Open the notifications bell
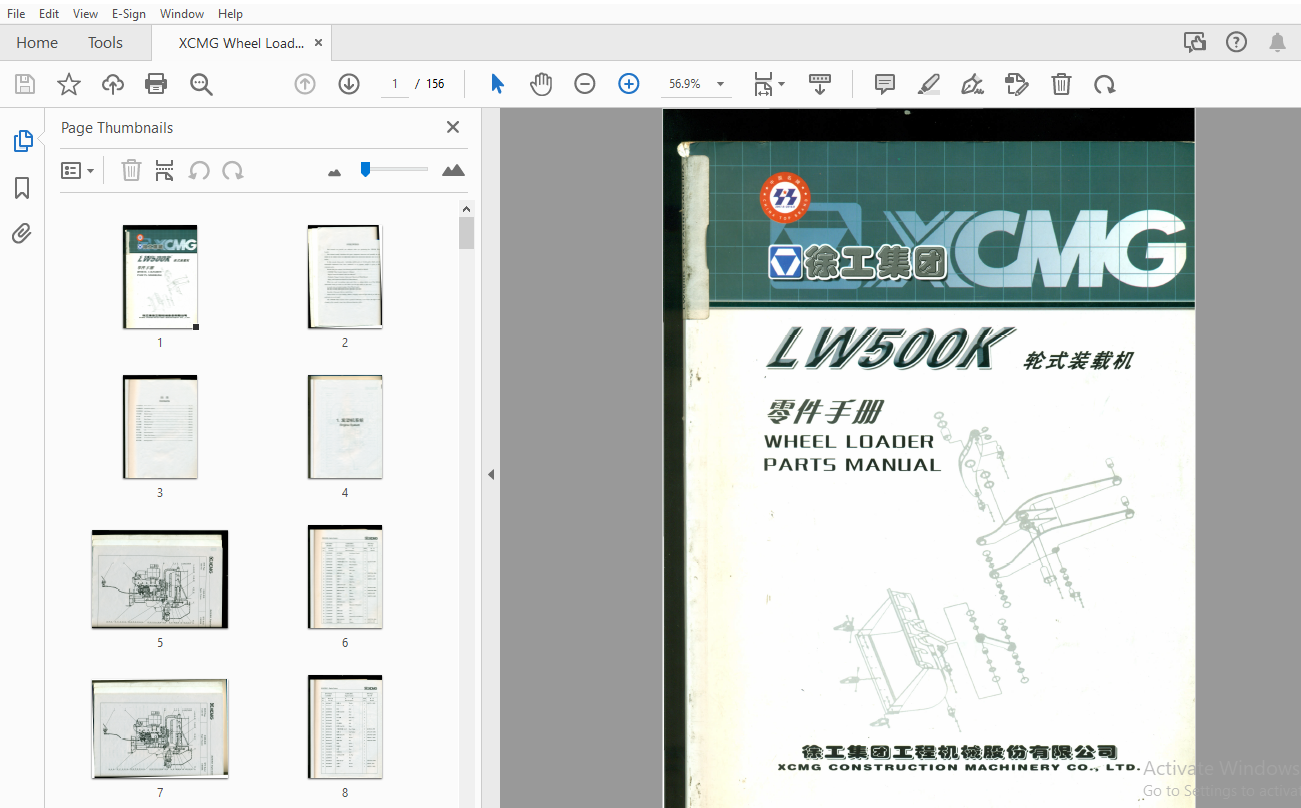1301x808 pixels. [1277, 42]
